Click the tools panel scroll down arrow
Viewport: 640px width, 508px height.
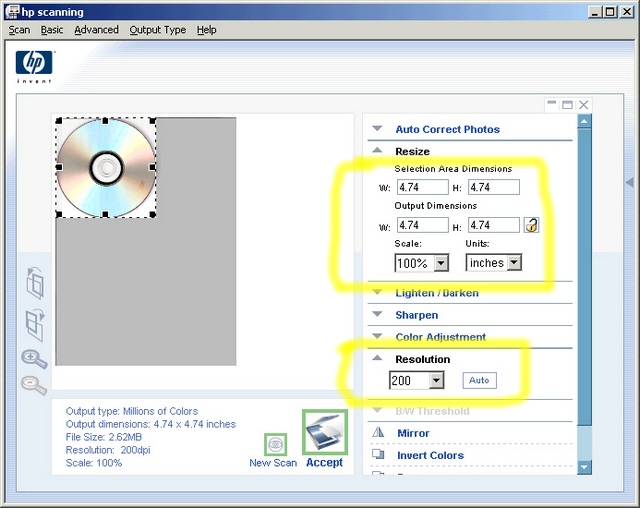click(584, 467)
